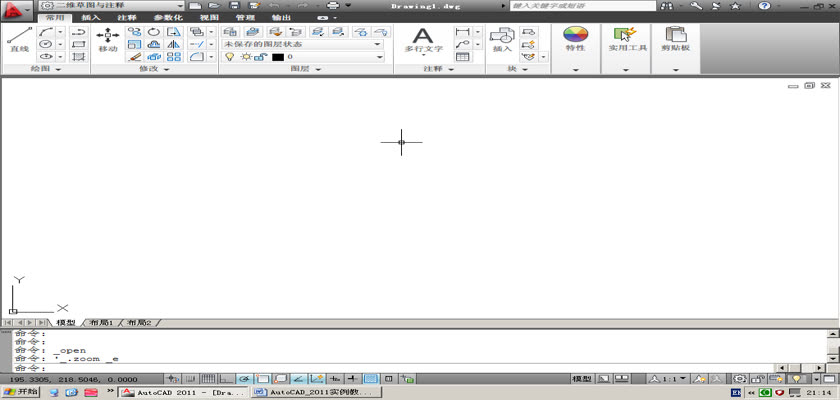Toggle layer lock padlock icon
This screenshot has width=840, height=400.
coord(260,57)
